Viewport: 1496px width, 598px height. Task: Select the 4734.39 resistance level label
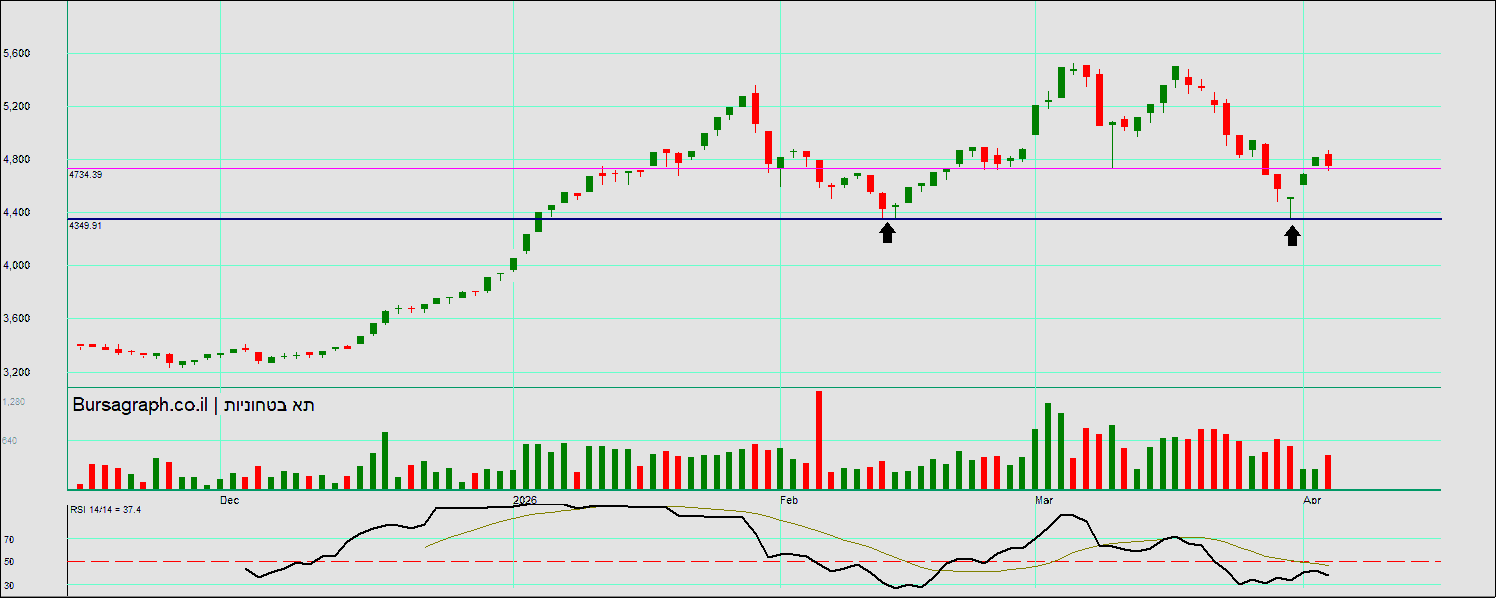point(85,174)
